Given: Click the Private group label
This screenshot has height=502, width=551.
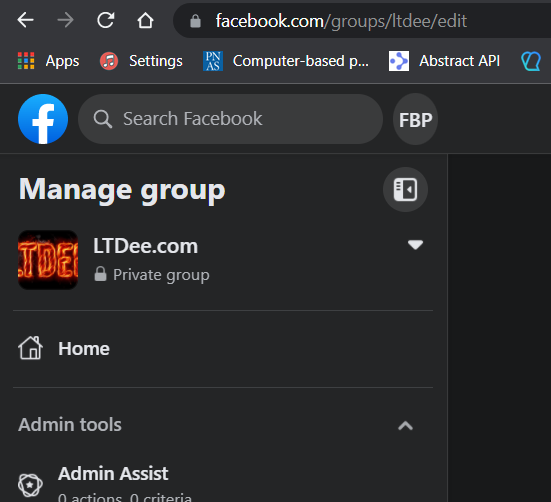Looking at the screenshot, I should (161, 275).
